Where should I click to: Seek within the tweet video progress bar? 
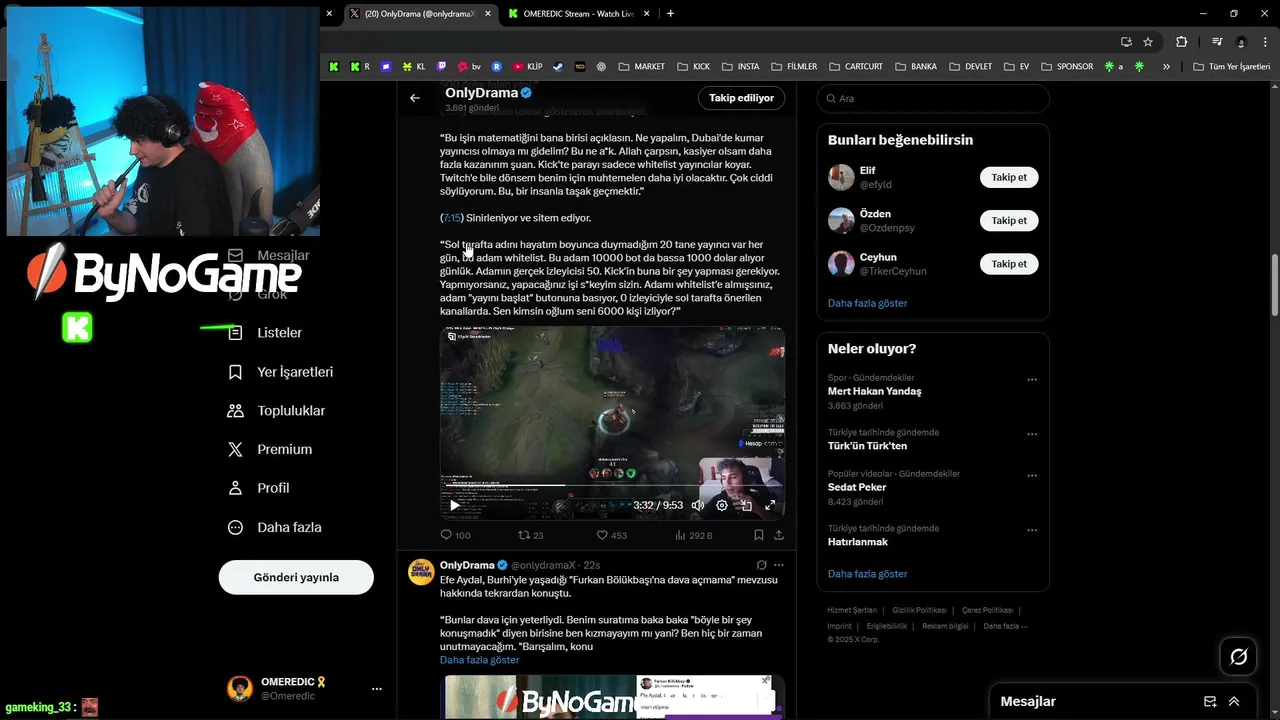612,487
